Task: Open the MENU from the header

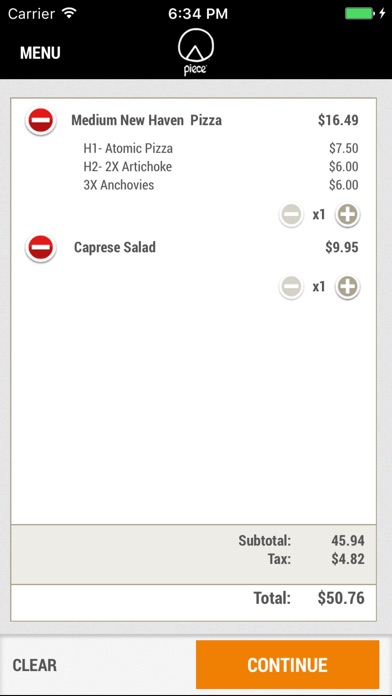Action: [40, 53]
